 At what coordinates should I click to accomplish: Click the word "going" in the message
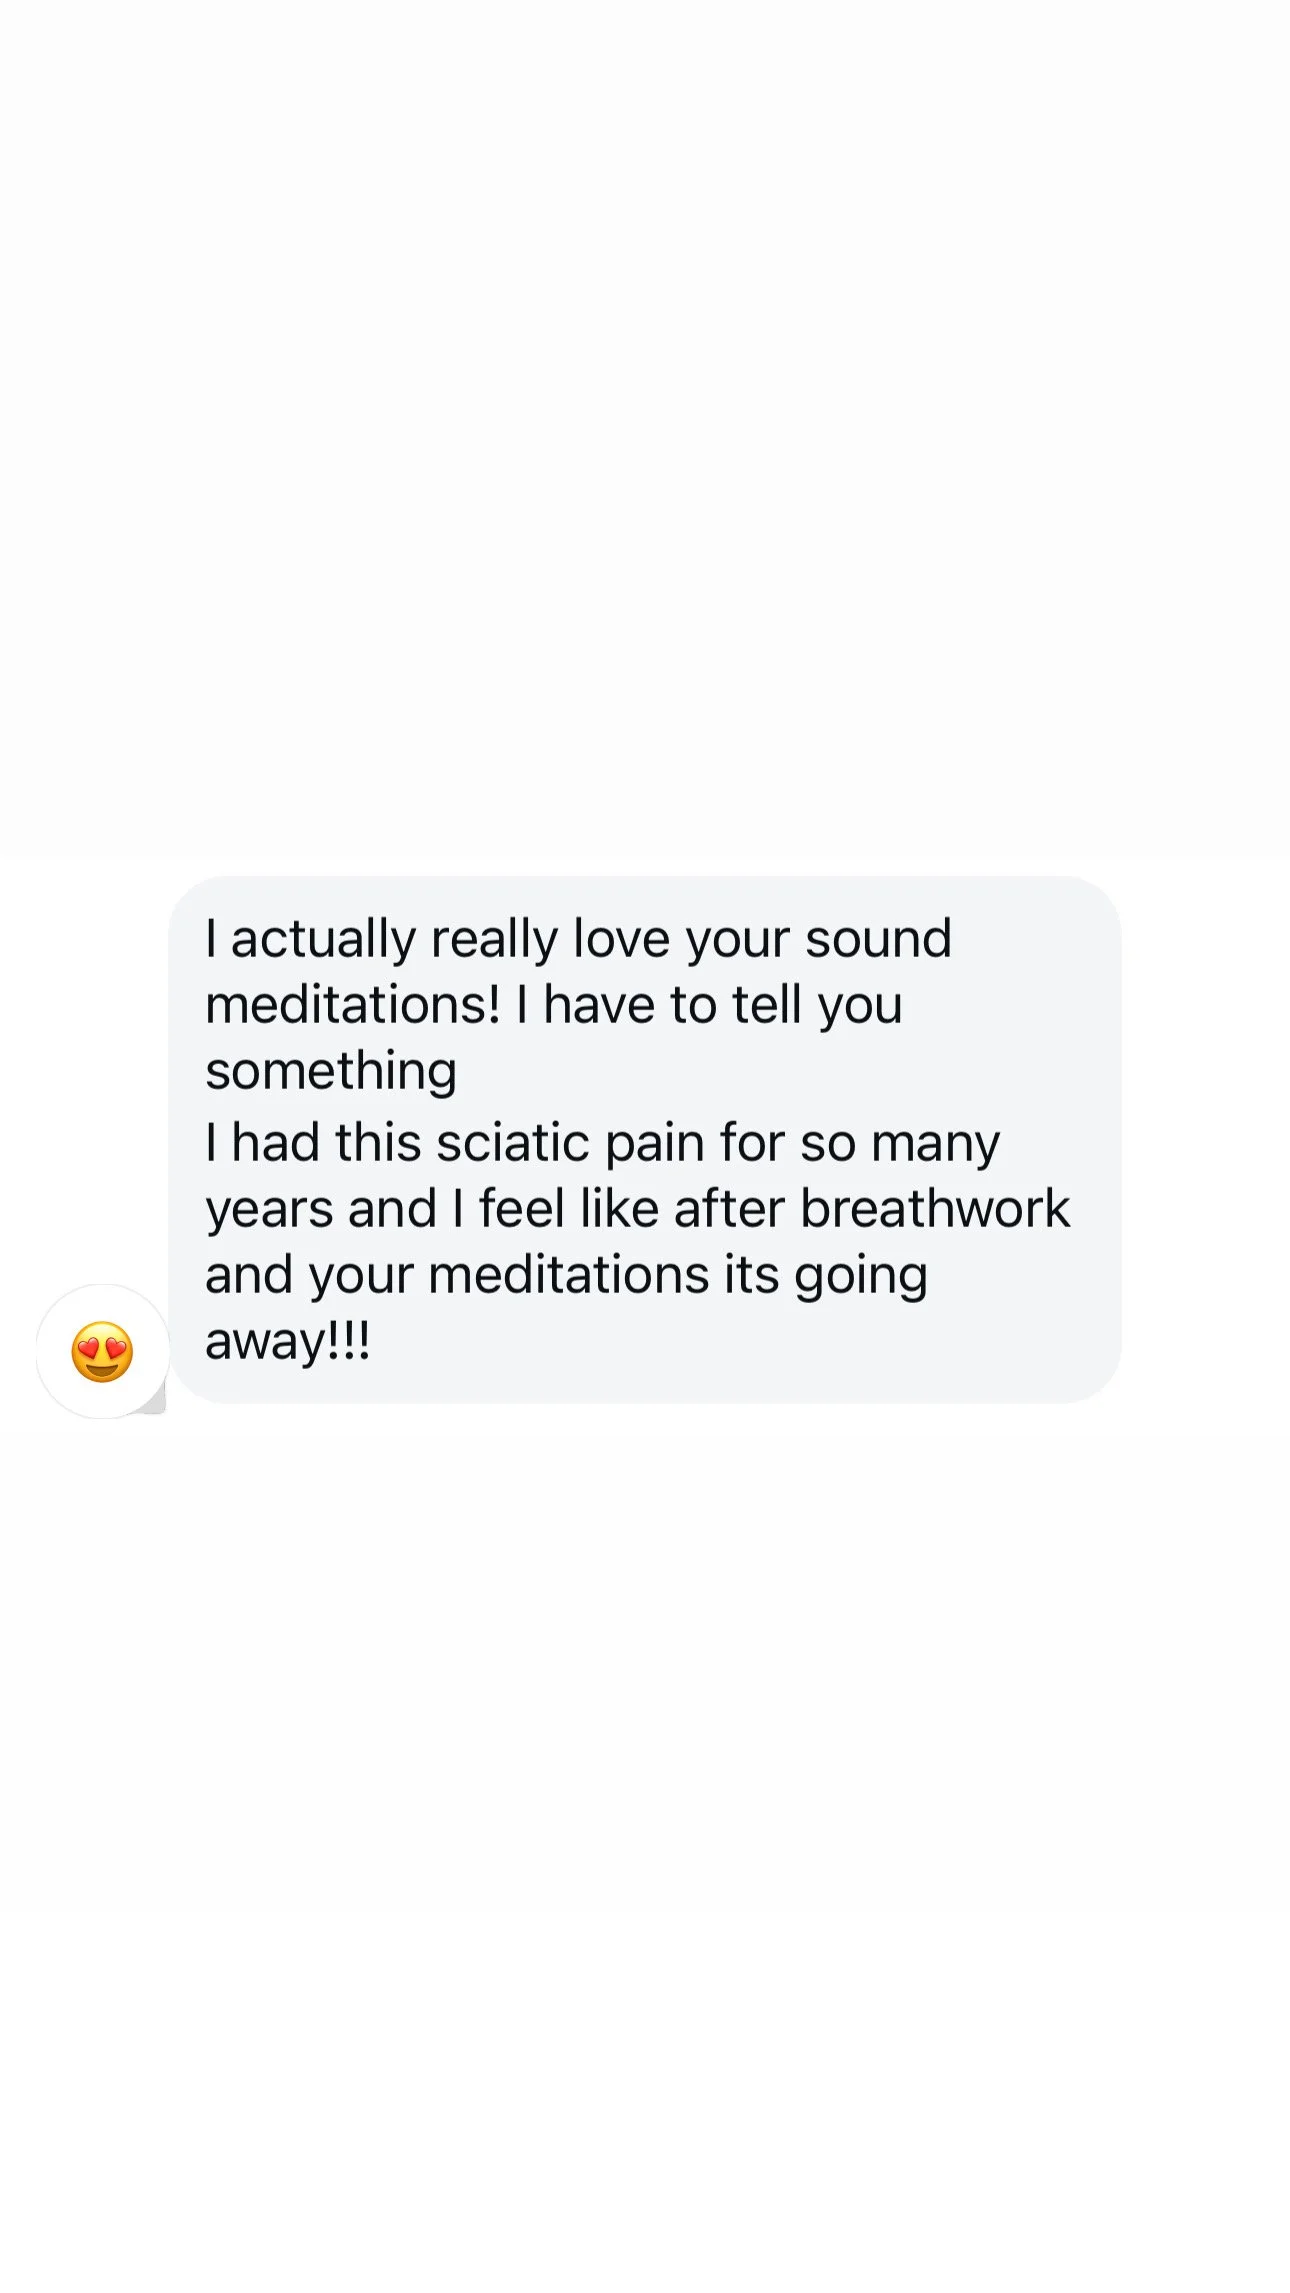click(x=861, y=1277)
